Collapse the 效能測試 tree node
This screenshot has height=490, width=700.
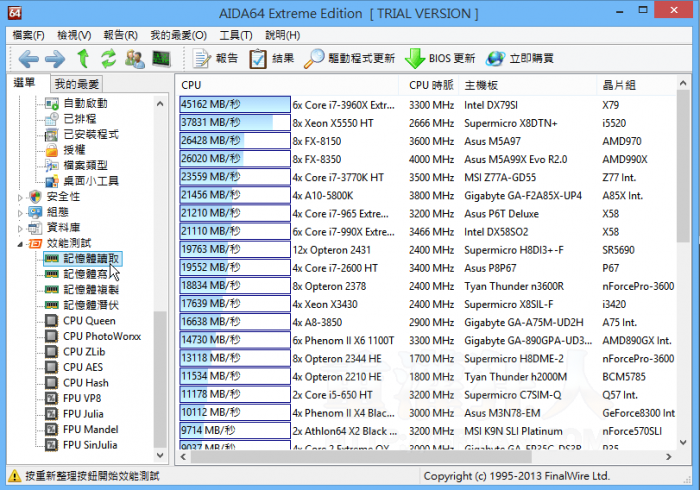20,244
